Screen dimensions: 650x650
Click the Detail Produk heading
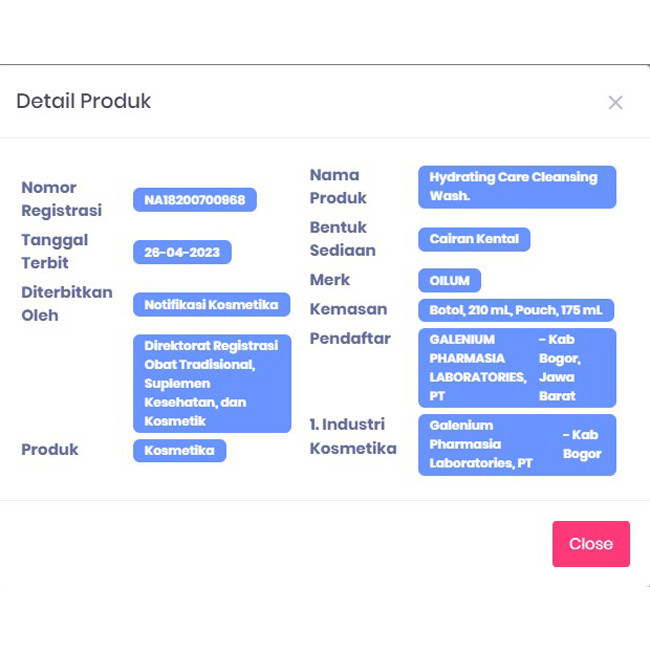tap(84, 101)
